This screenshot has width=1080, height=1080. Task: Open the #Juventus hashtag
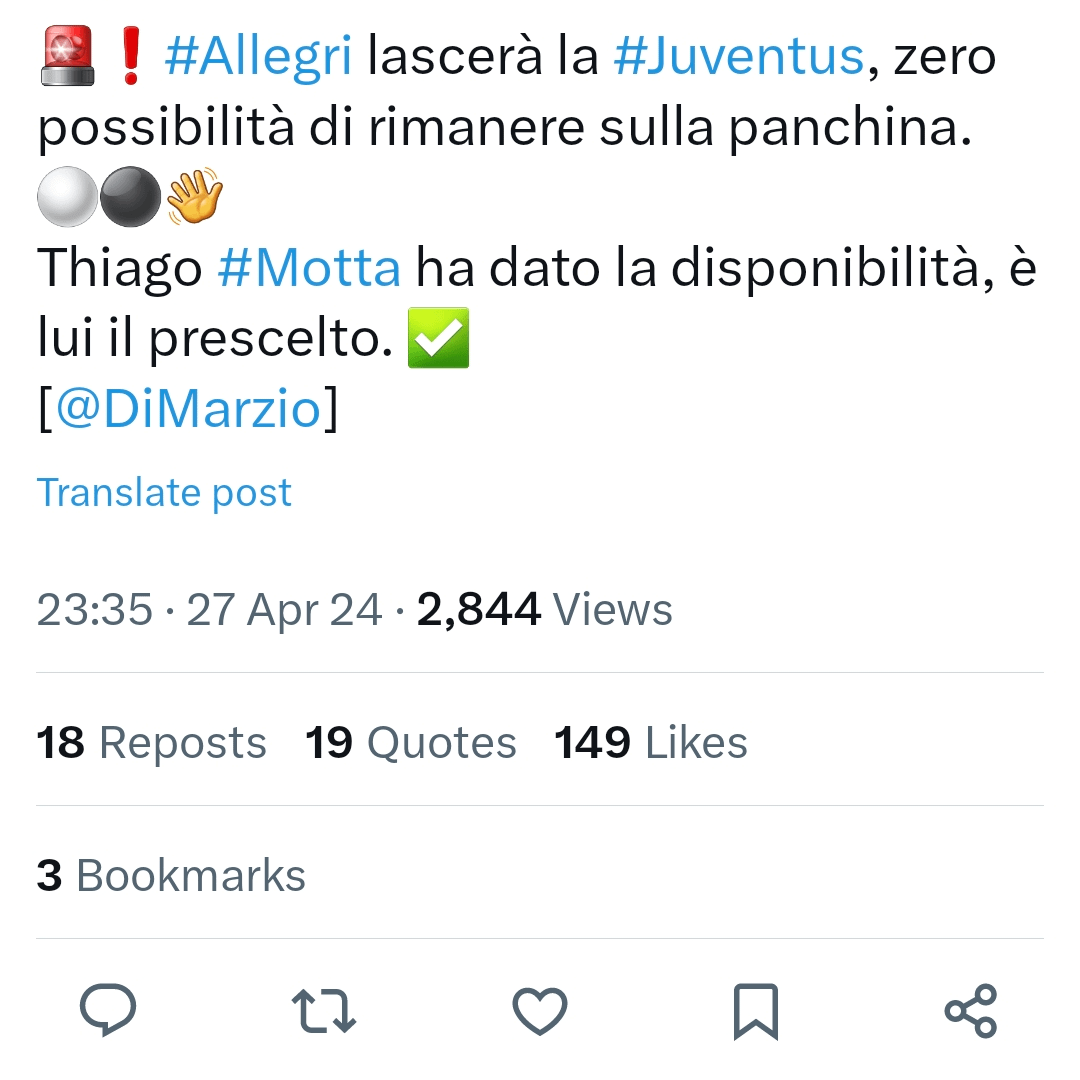coord(738,56)
